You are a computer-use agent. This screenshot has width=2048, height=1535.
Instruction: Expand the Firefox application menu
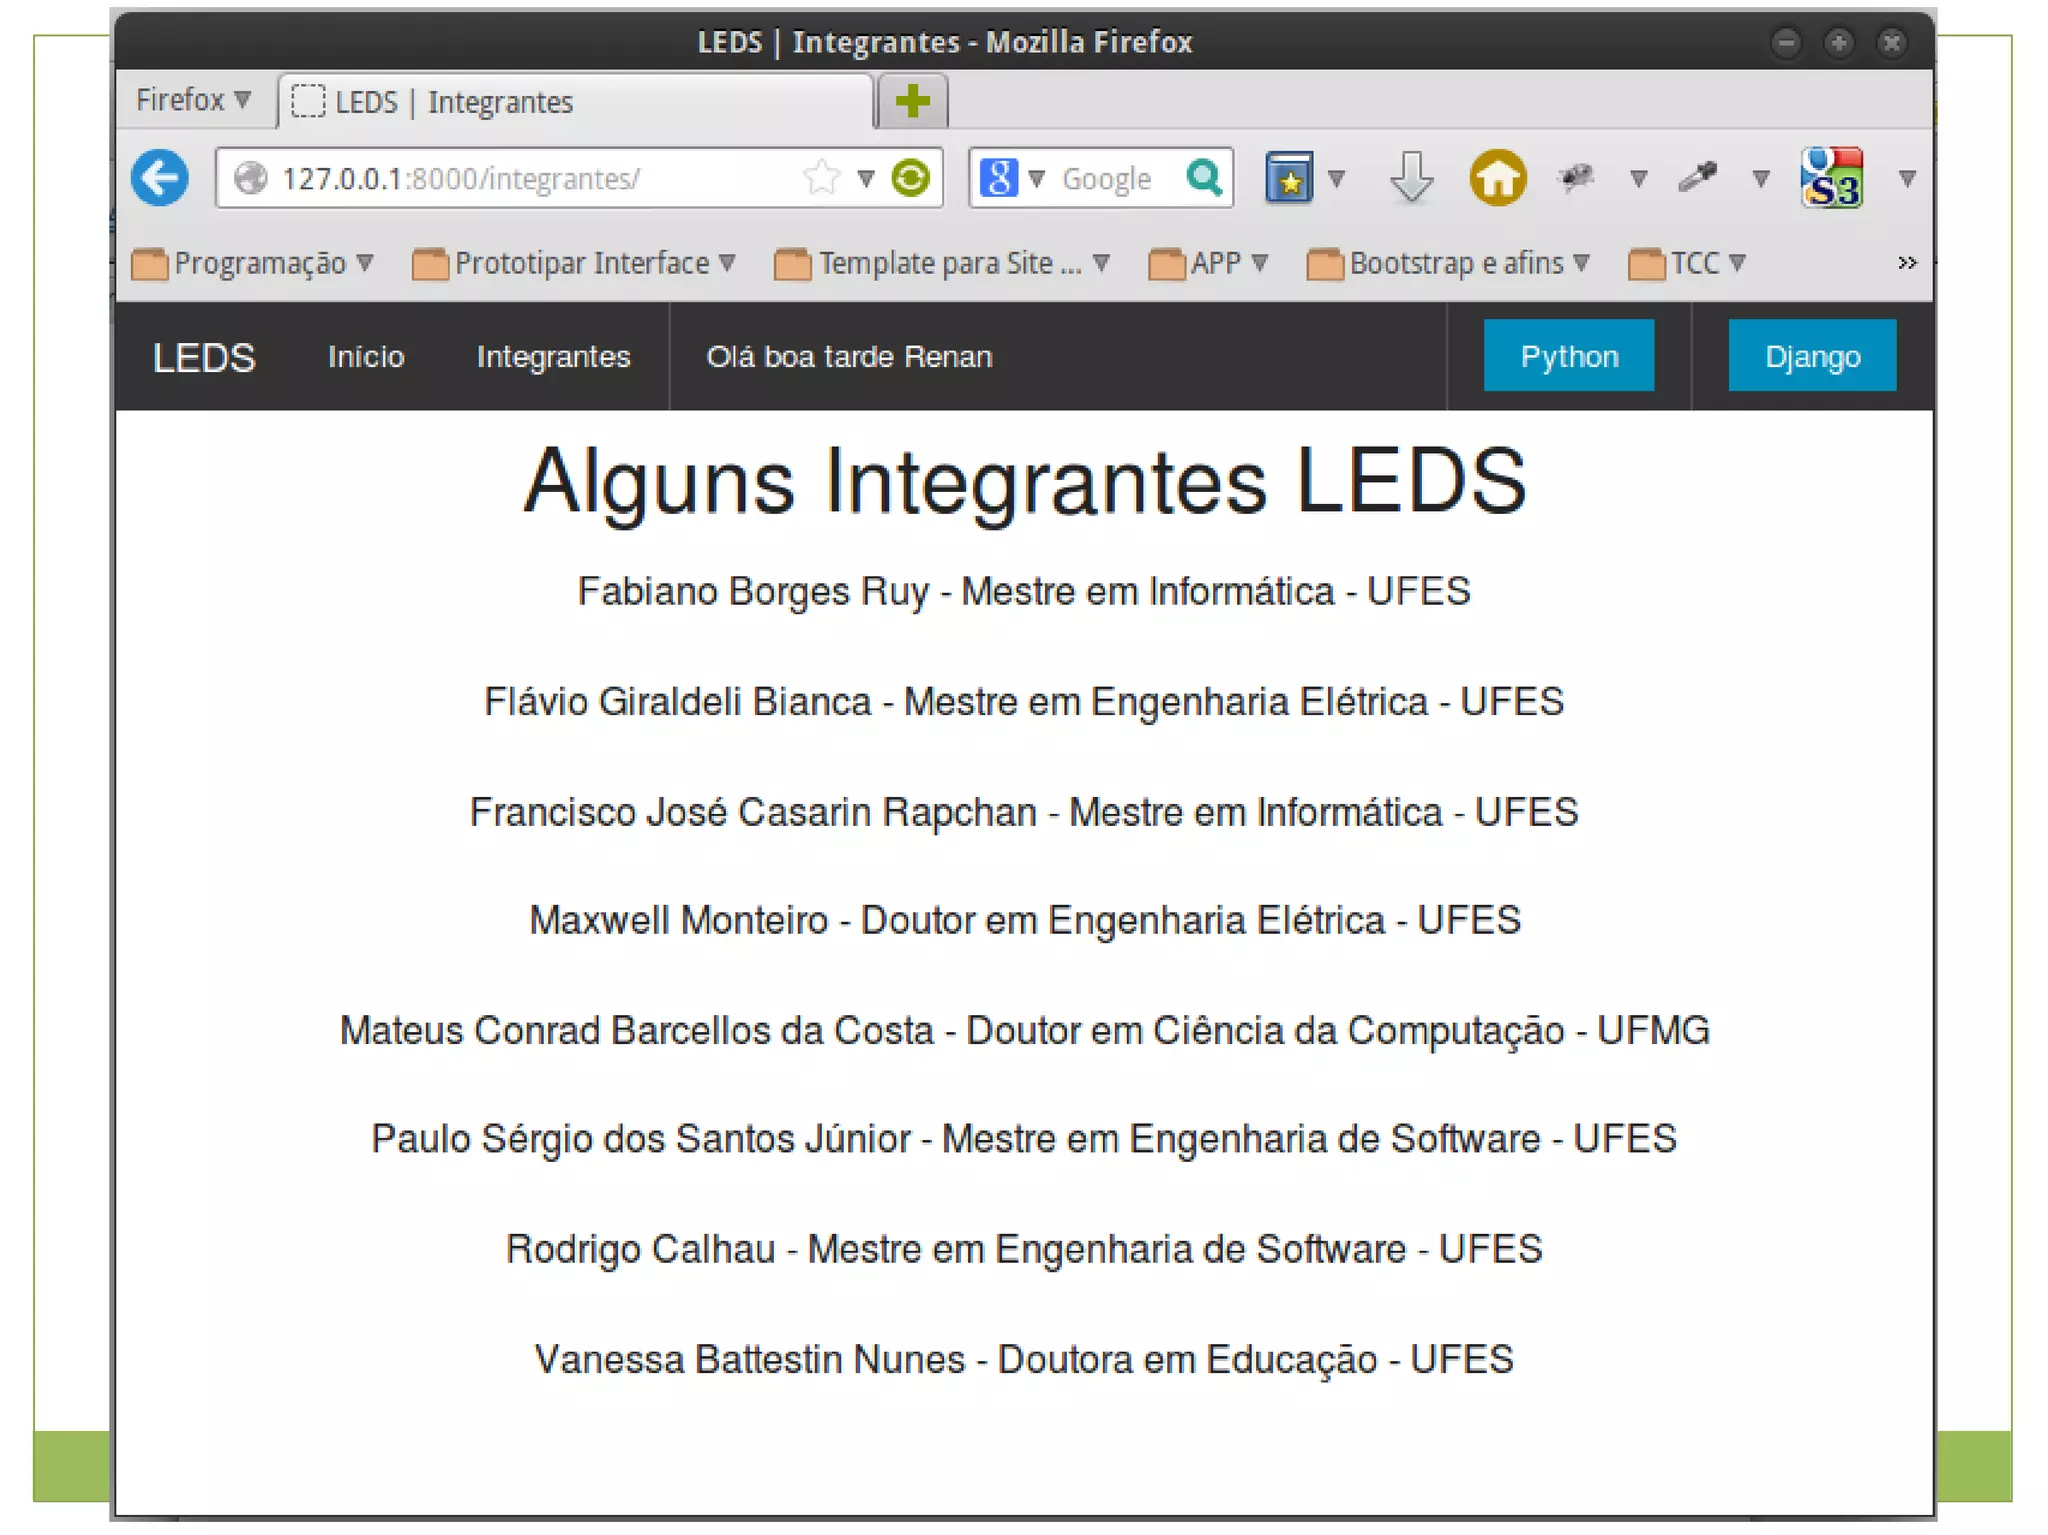193,100
